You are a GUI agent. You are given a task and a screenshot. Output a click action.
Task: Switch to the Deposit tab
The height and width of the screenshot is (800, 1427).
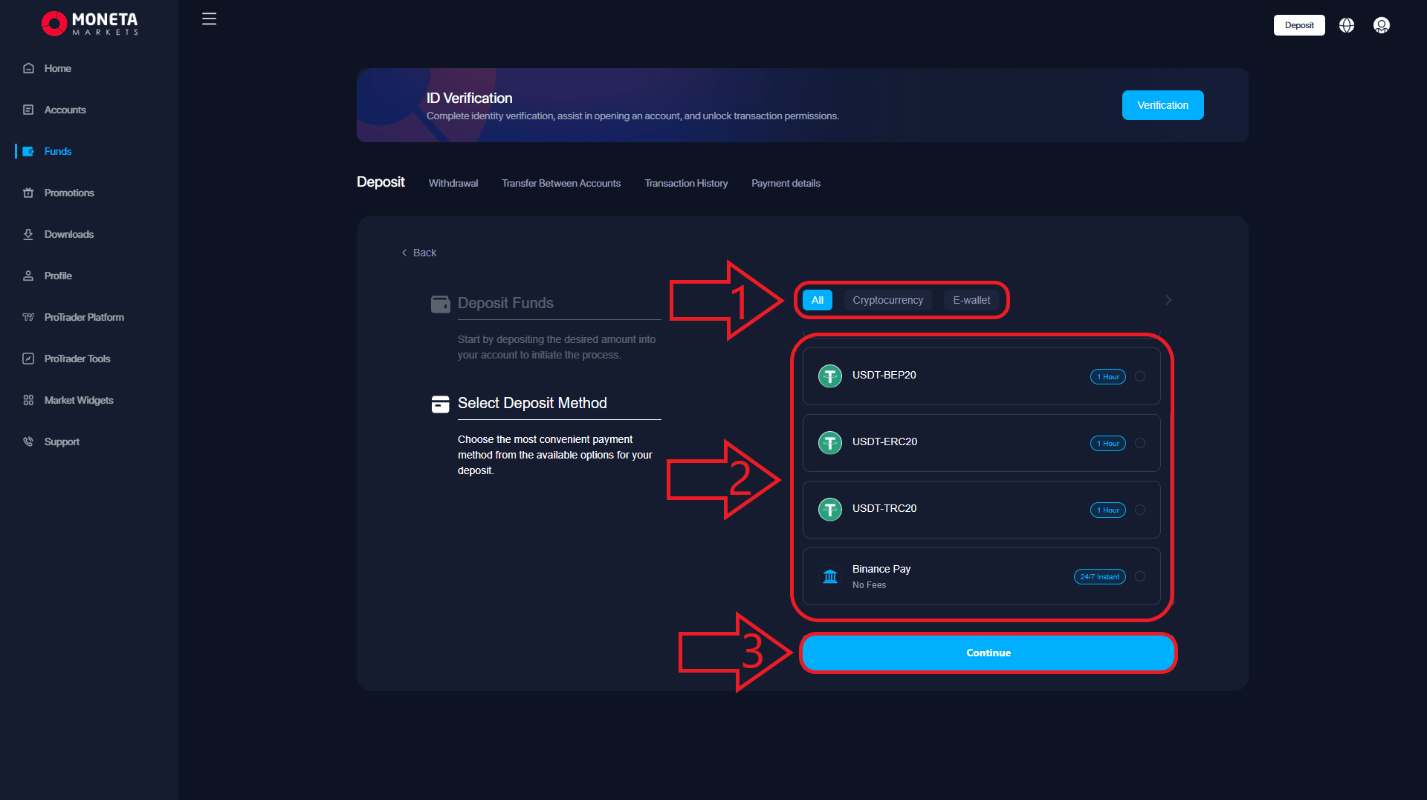point(381,182)
